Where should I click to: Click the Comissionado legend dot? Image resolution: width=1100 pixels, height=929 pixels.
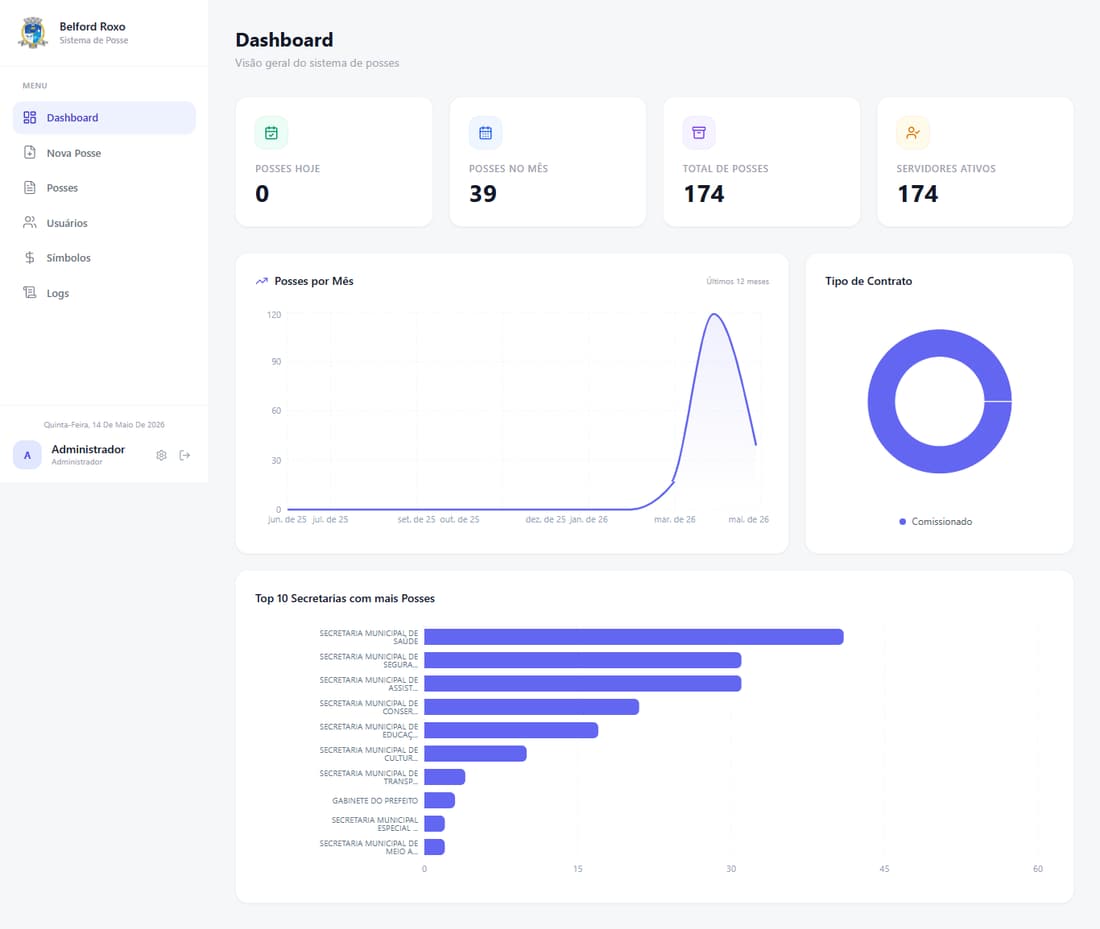(902, 521)
